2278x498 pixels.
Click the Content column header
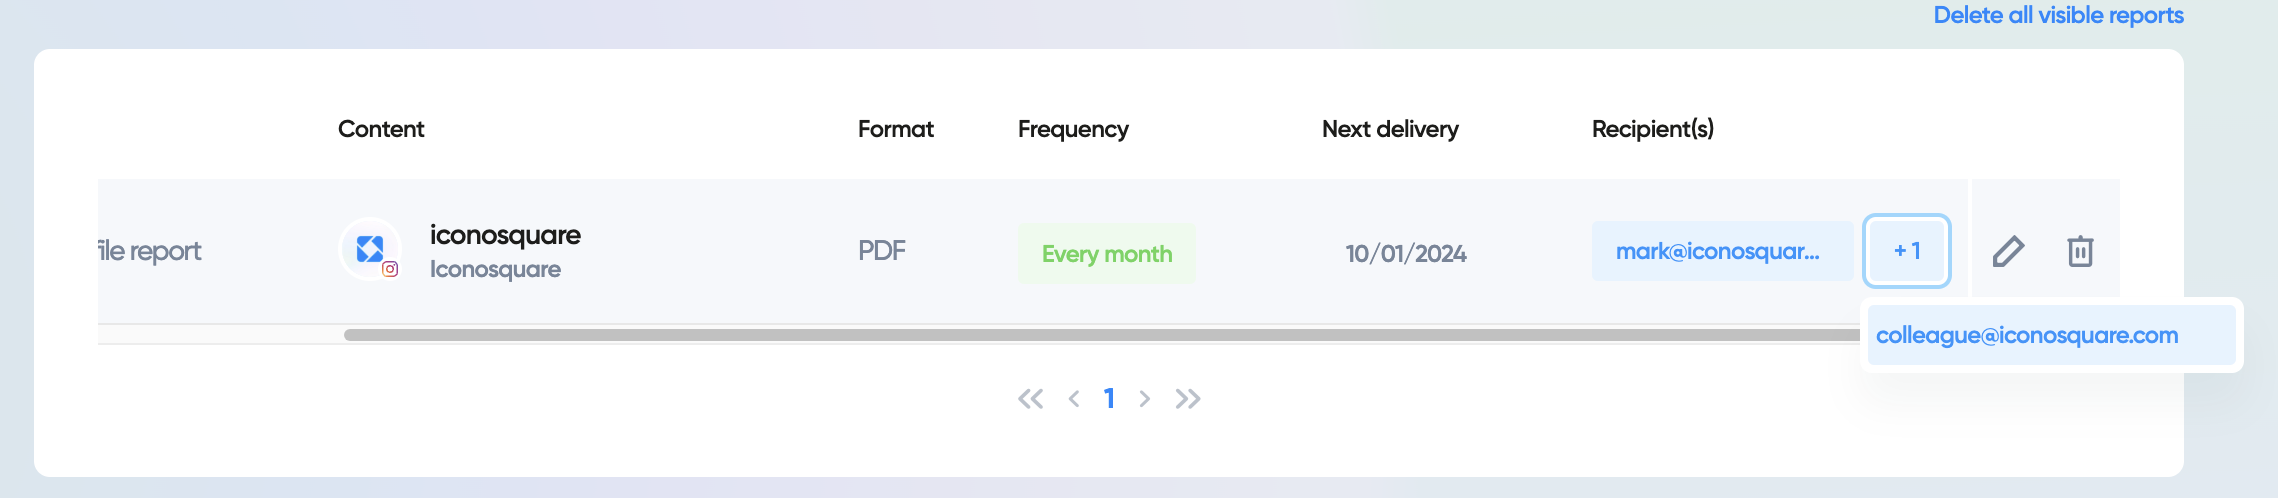pyautogui.click(x=381, y=129)
